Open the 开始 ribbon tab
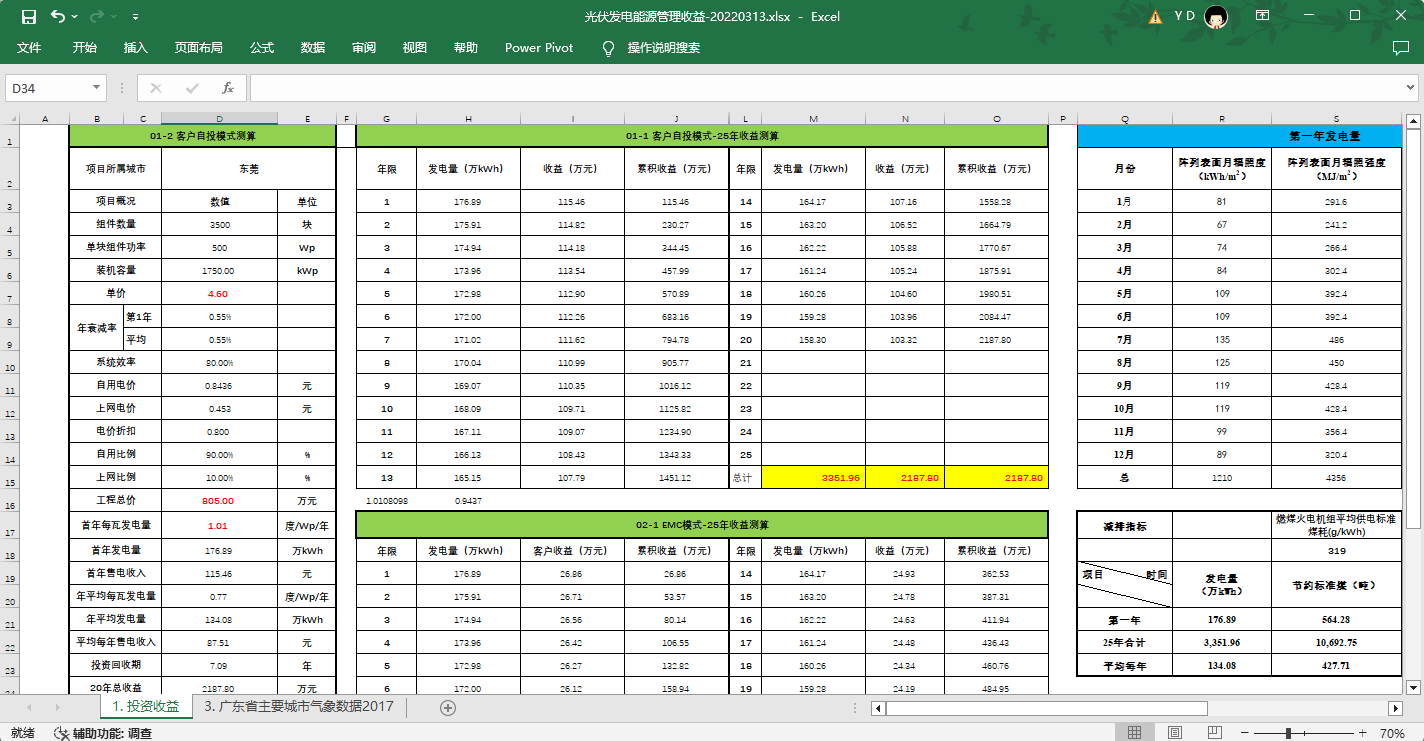 coord(85,48)
